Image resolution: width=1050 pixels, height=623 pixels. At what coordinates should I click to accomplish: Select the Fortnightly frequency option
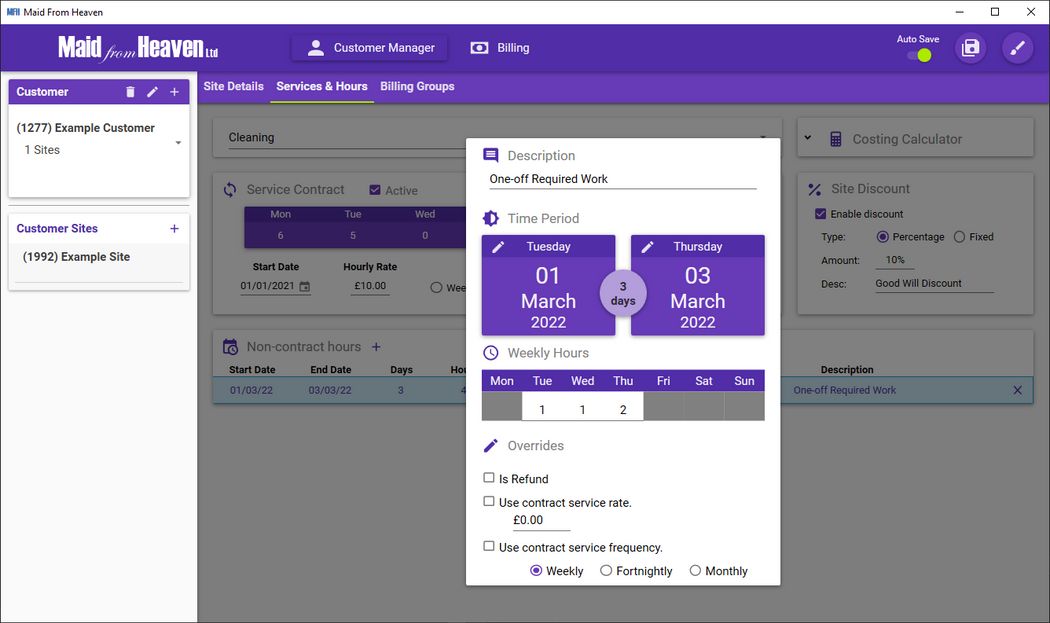tap(606, 571)
